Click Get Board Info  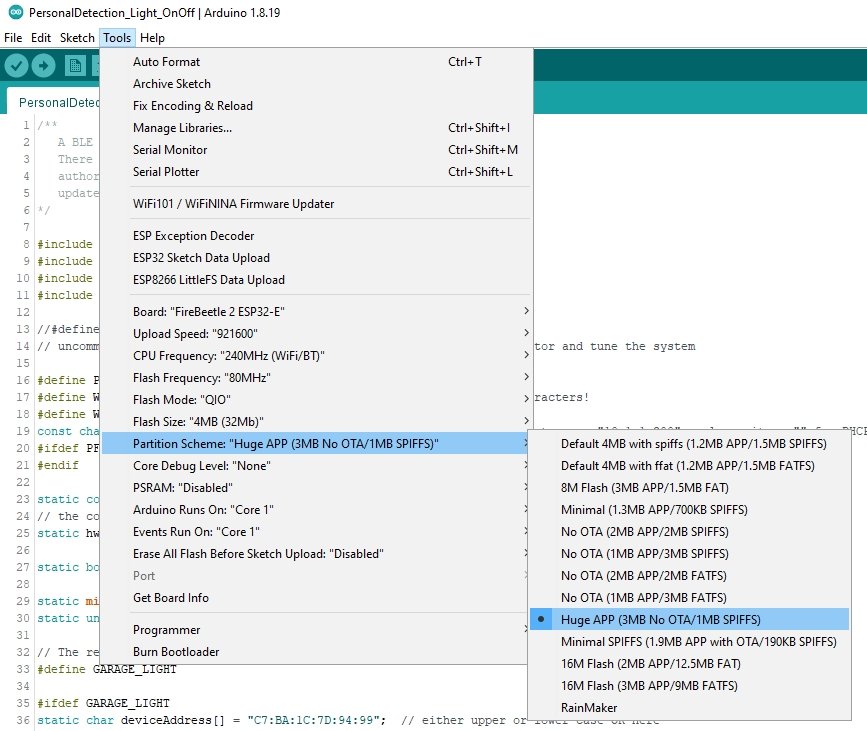tap(316, 598)
